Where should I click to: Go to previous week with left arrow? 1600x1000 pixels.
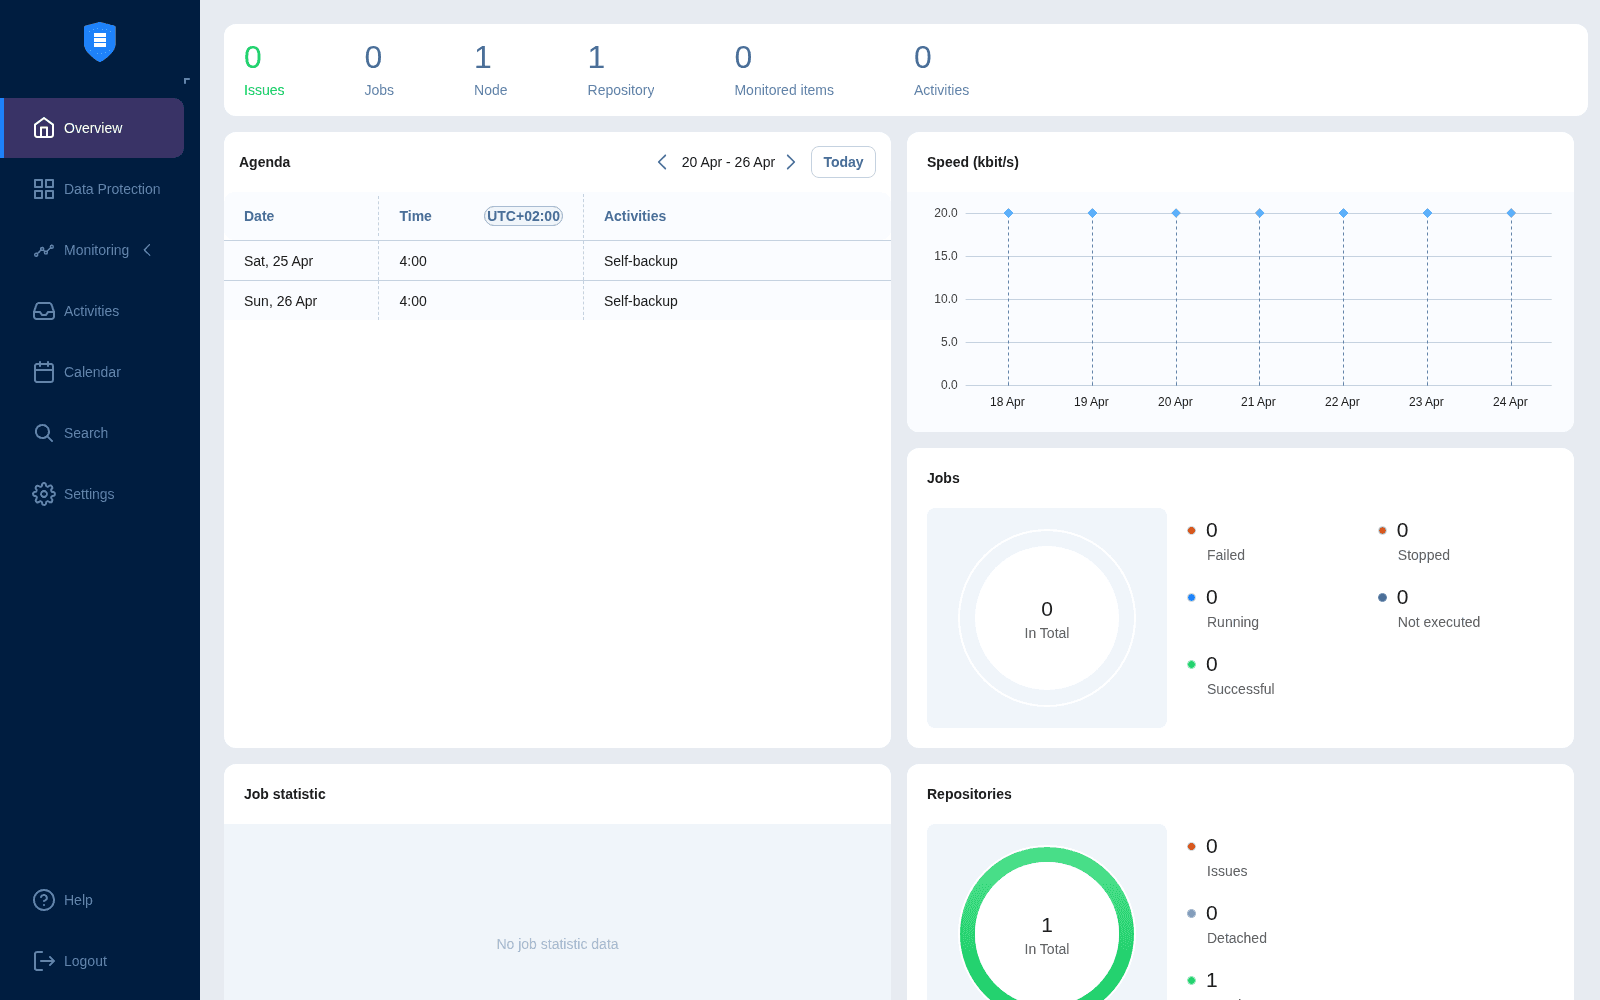pyautogui.click(x=662, y=161)
